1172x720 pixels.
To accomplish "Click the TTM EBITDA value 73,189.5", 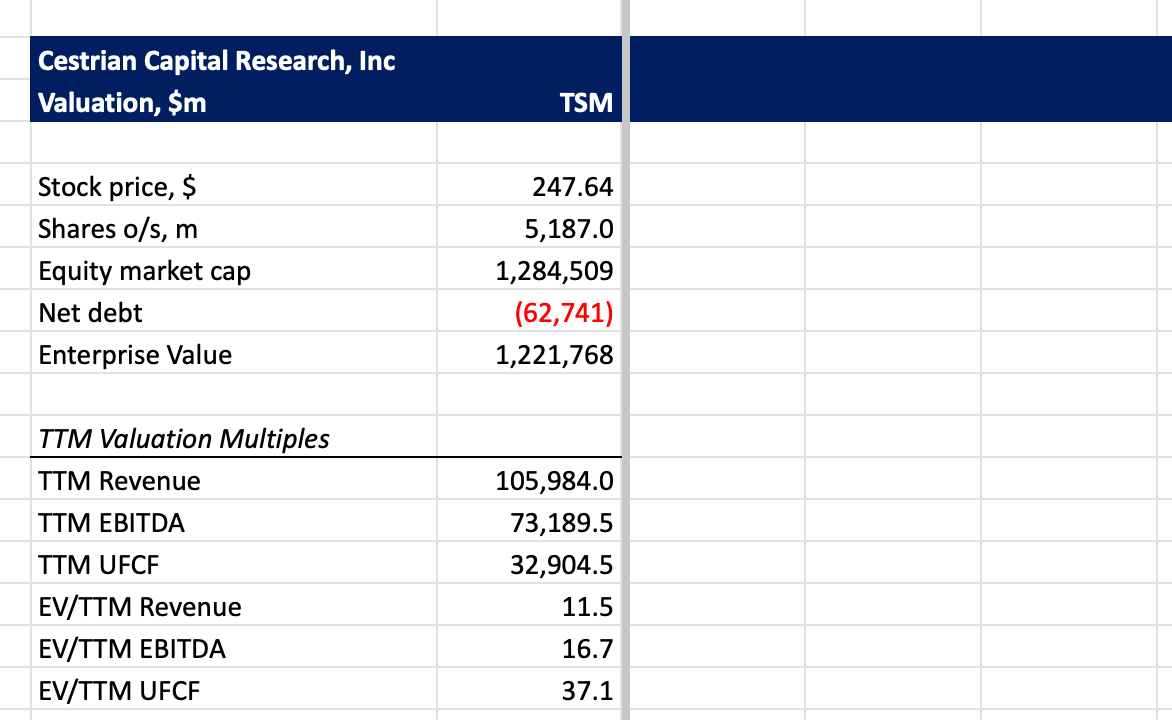I will click(x=529, y=522).
